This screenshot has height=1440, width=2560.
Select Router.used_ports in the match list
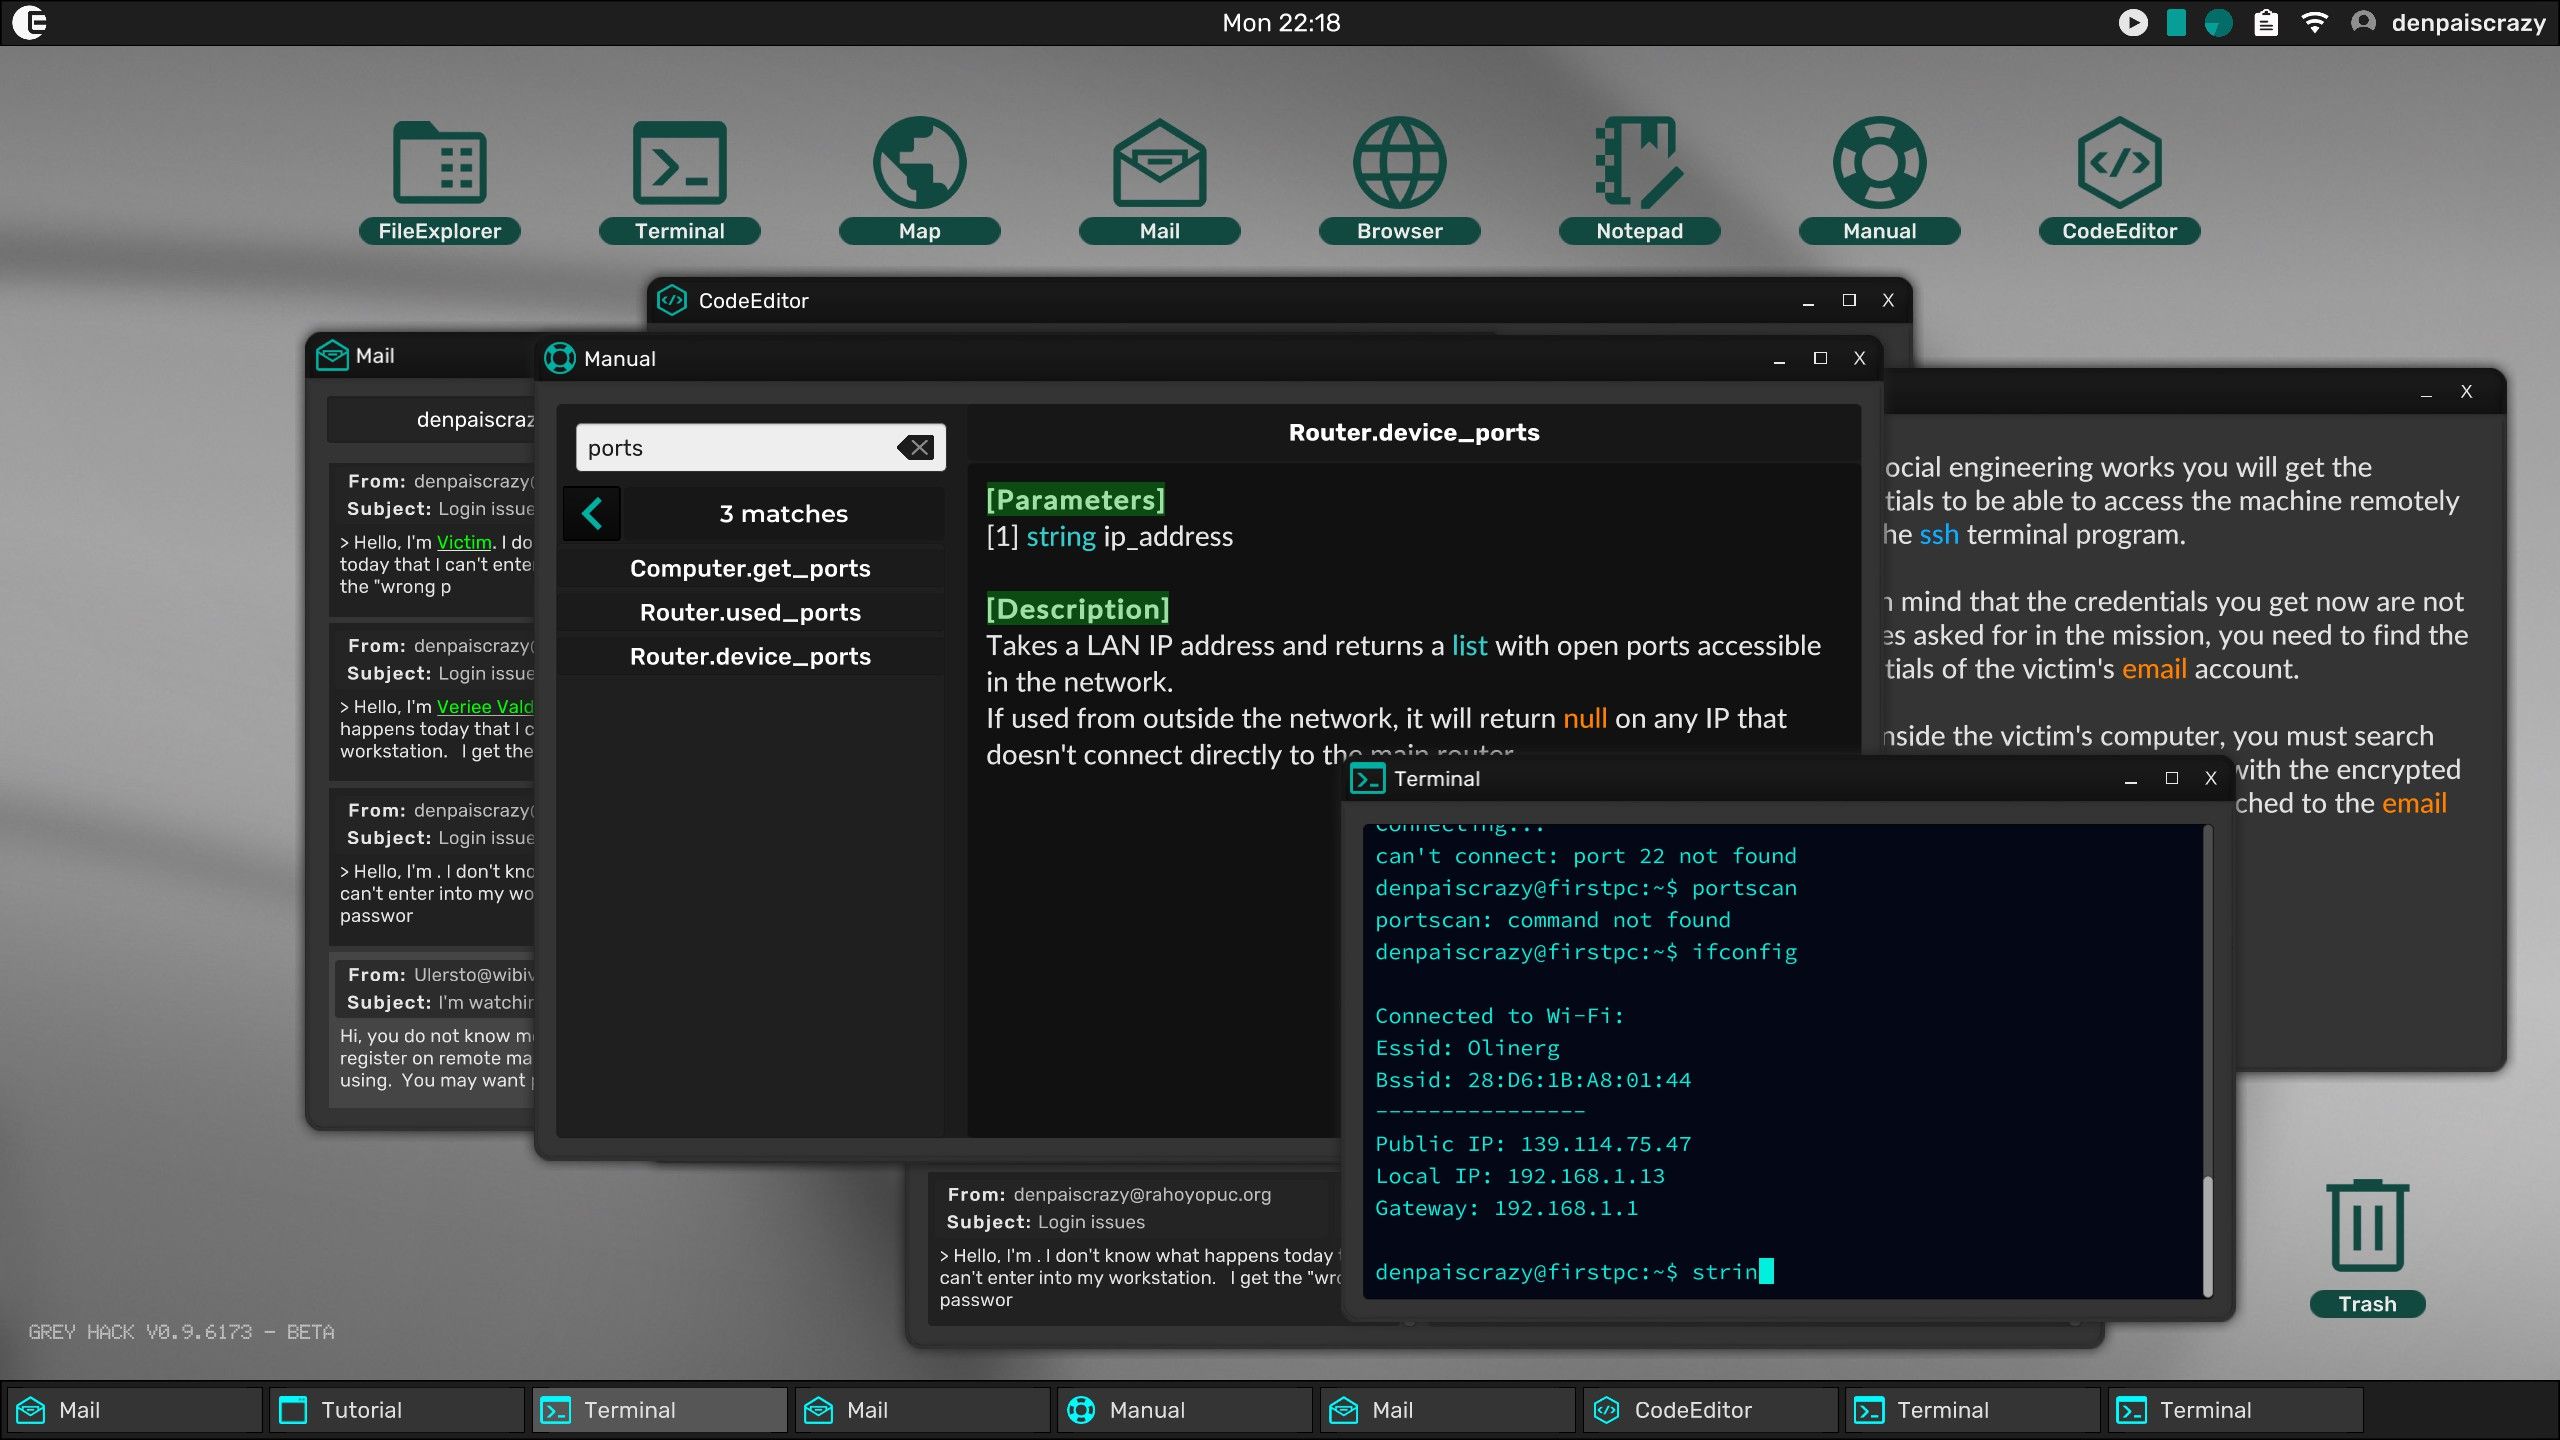tap(750, 612)
